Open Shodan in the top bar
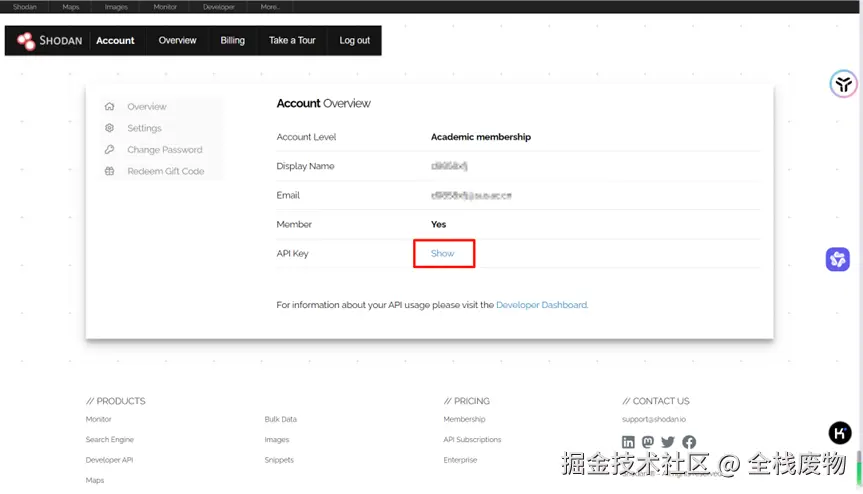The width and height of the screenshot is (863, 494). pos(25,7)
